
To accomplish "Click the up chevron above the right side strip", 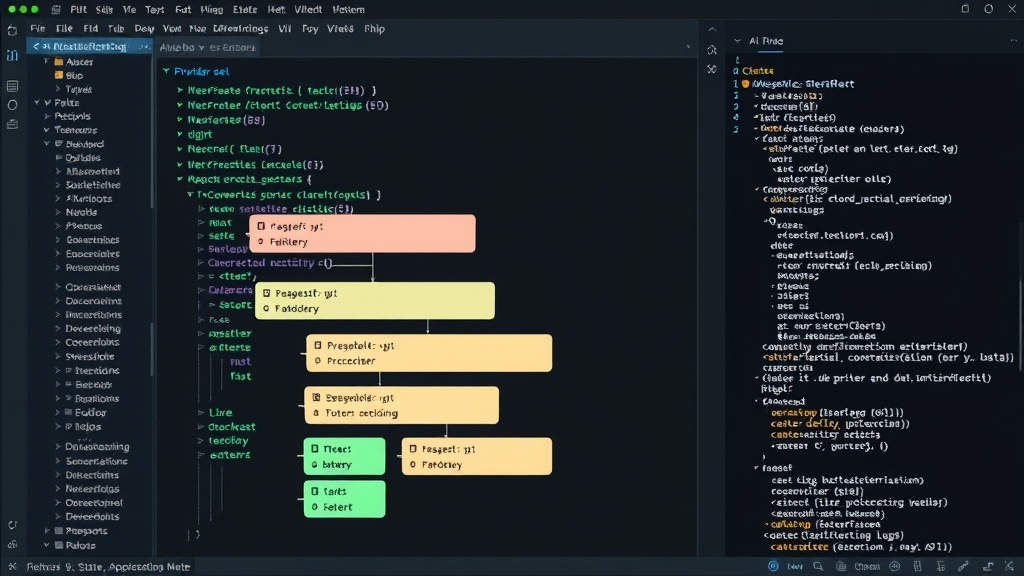I will [x=712, y=29].
